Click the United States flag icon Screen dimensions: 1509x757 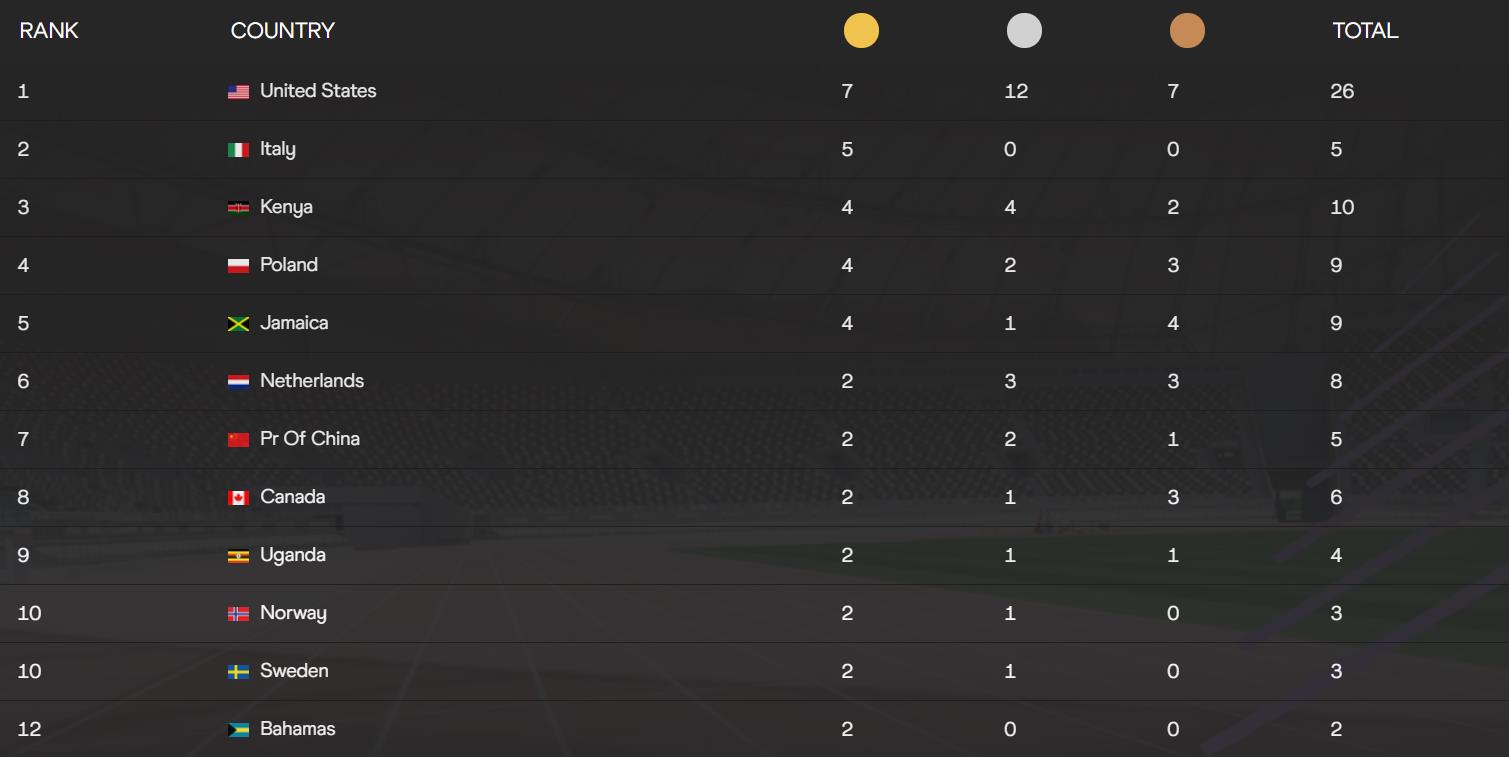(238, 92)
